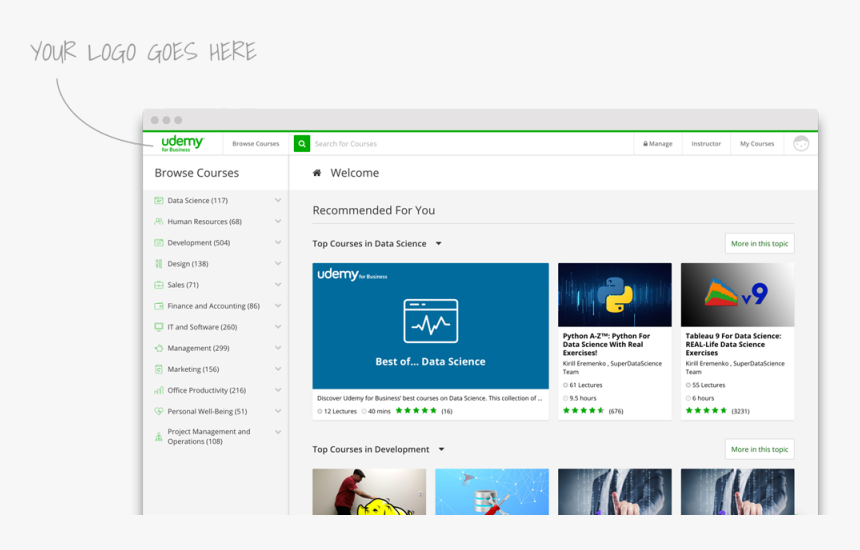Viewport: 860px width, 550px height.
Task: Open the Development (504) category
Action: point(199,243)
